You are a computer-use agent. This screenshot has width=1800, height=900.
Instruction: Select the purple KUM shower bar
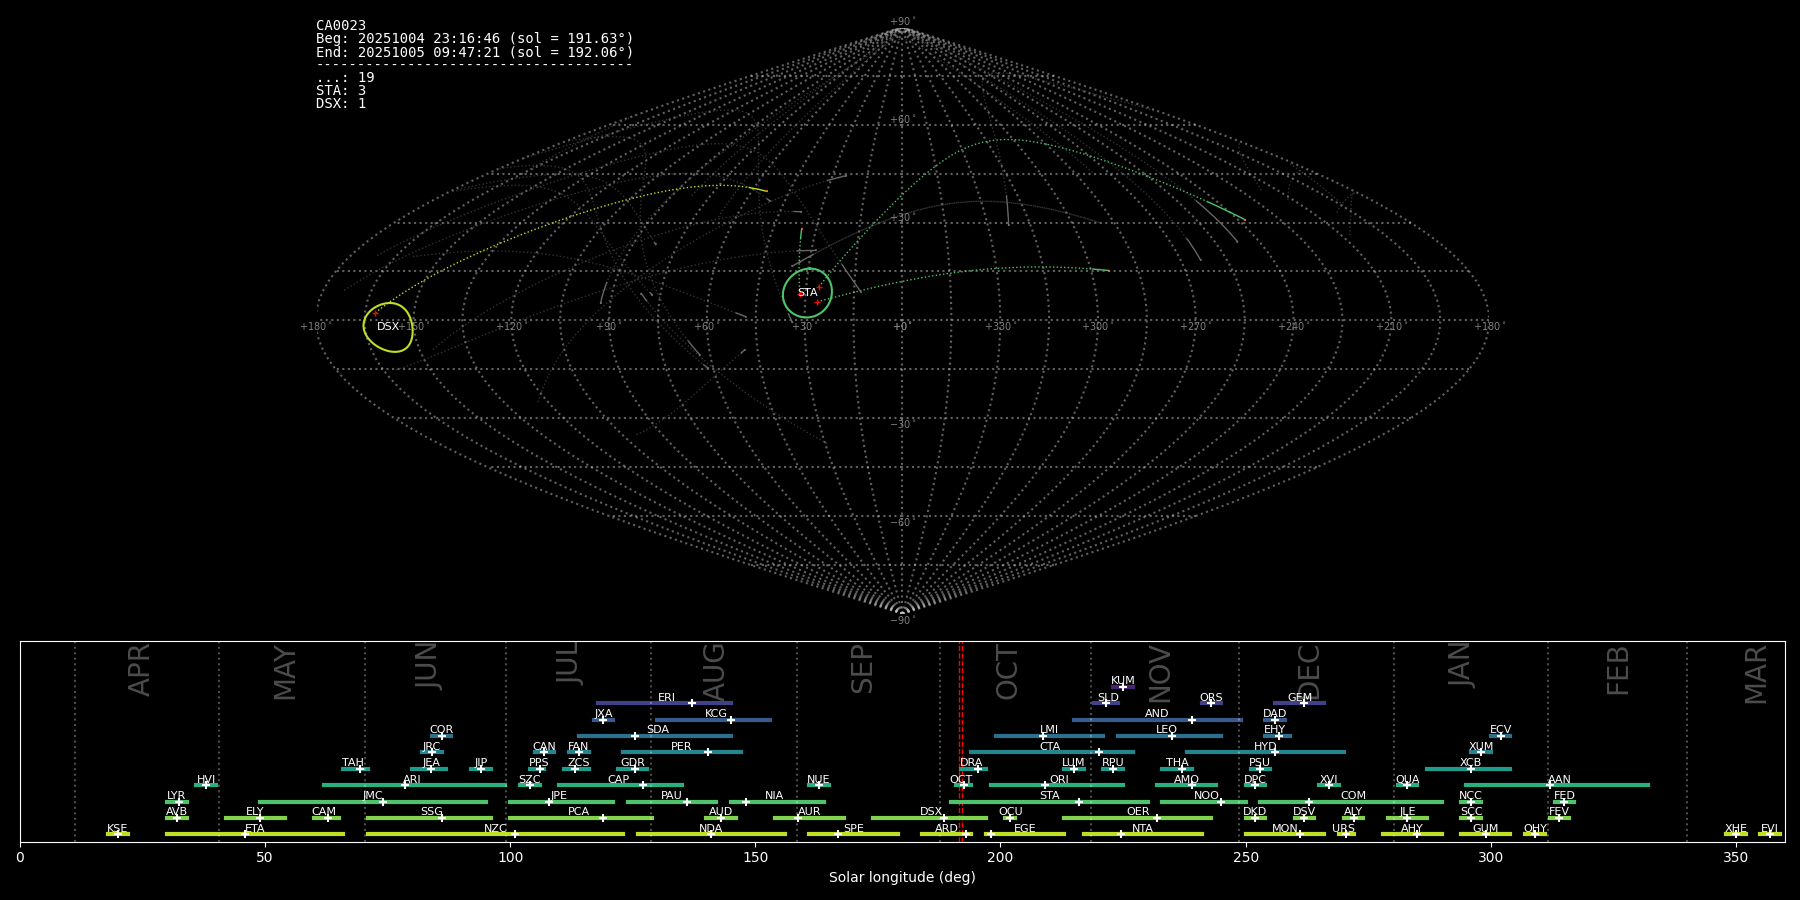(x=1123, y=687)
